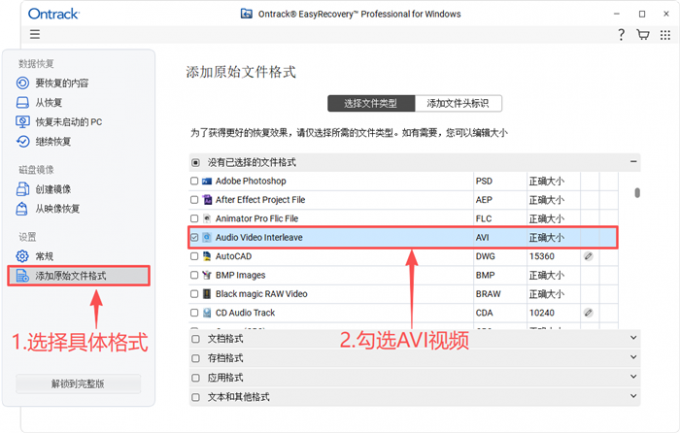This screenshot has width=680, height=433.
Task: Click the 10240 size value for CD Audio Track
Action: 542,312
